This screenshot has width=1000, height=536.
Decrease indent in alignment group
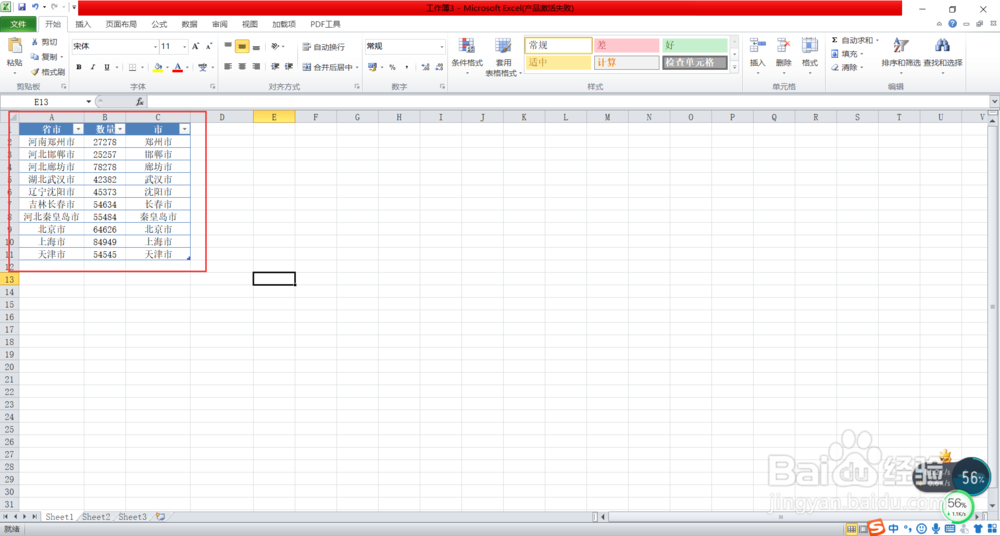click(x=275, y=66)
